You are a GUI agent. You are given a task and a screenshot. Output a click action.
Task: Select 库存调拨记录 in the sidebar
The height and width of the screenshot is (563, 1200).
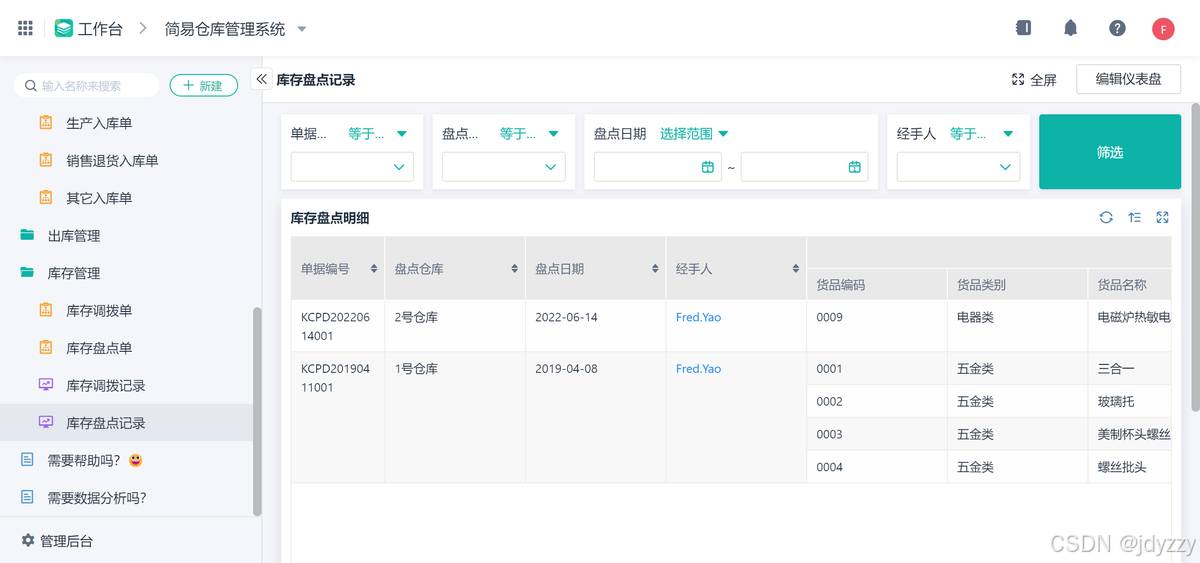point(105,385)
